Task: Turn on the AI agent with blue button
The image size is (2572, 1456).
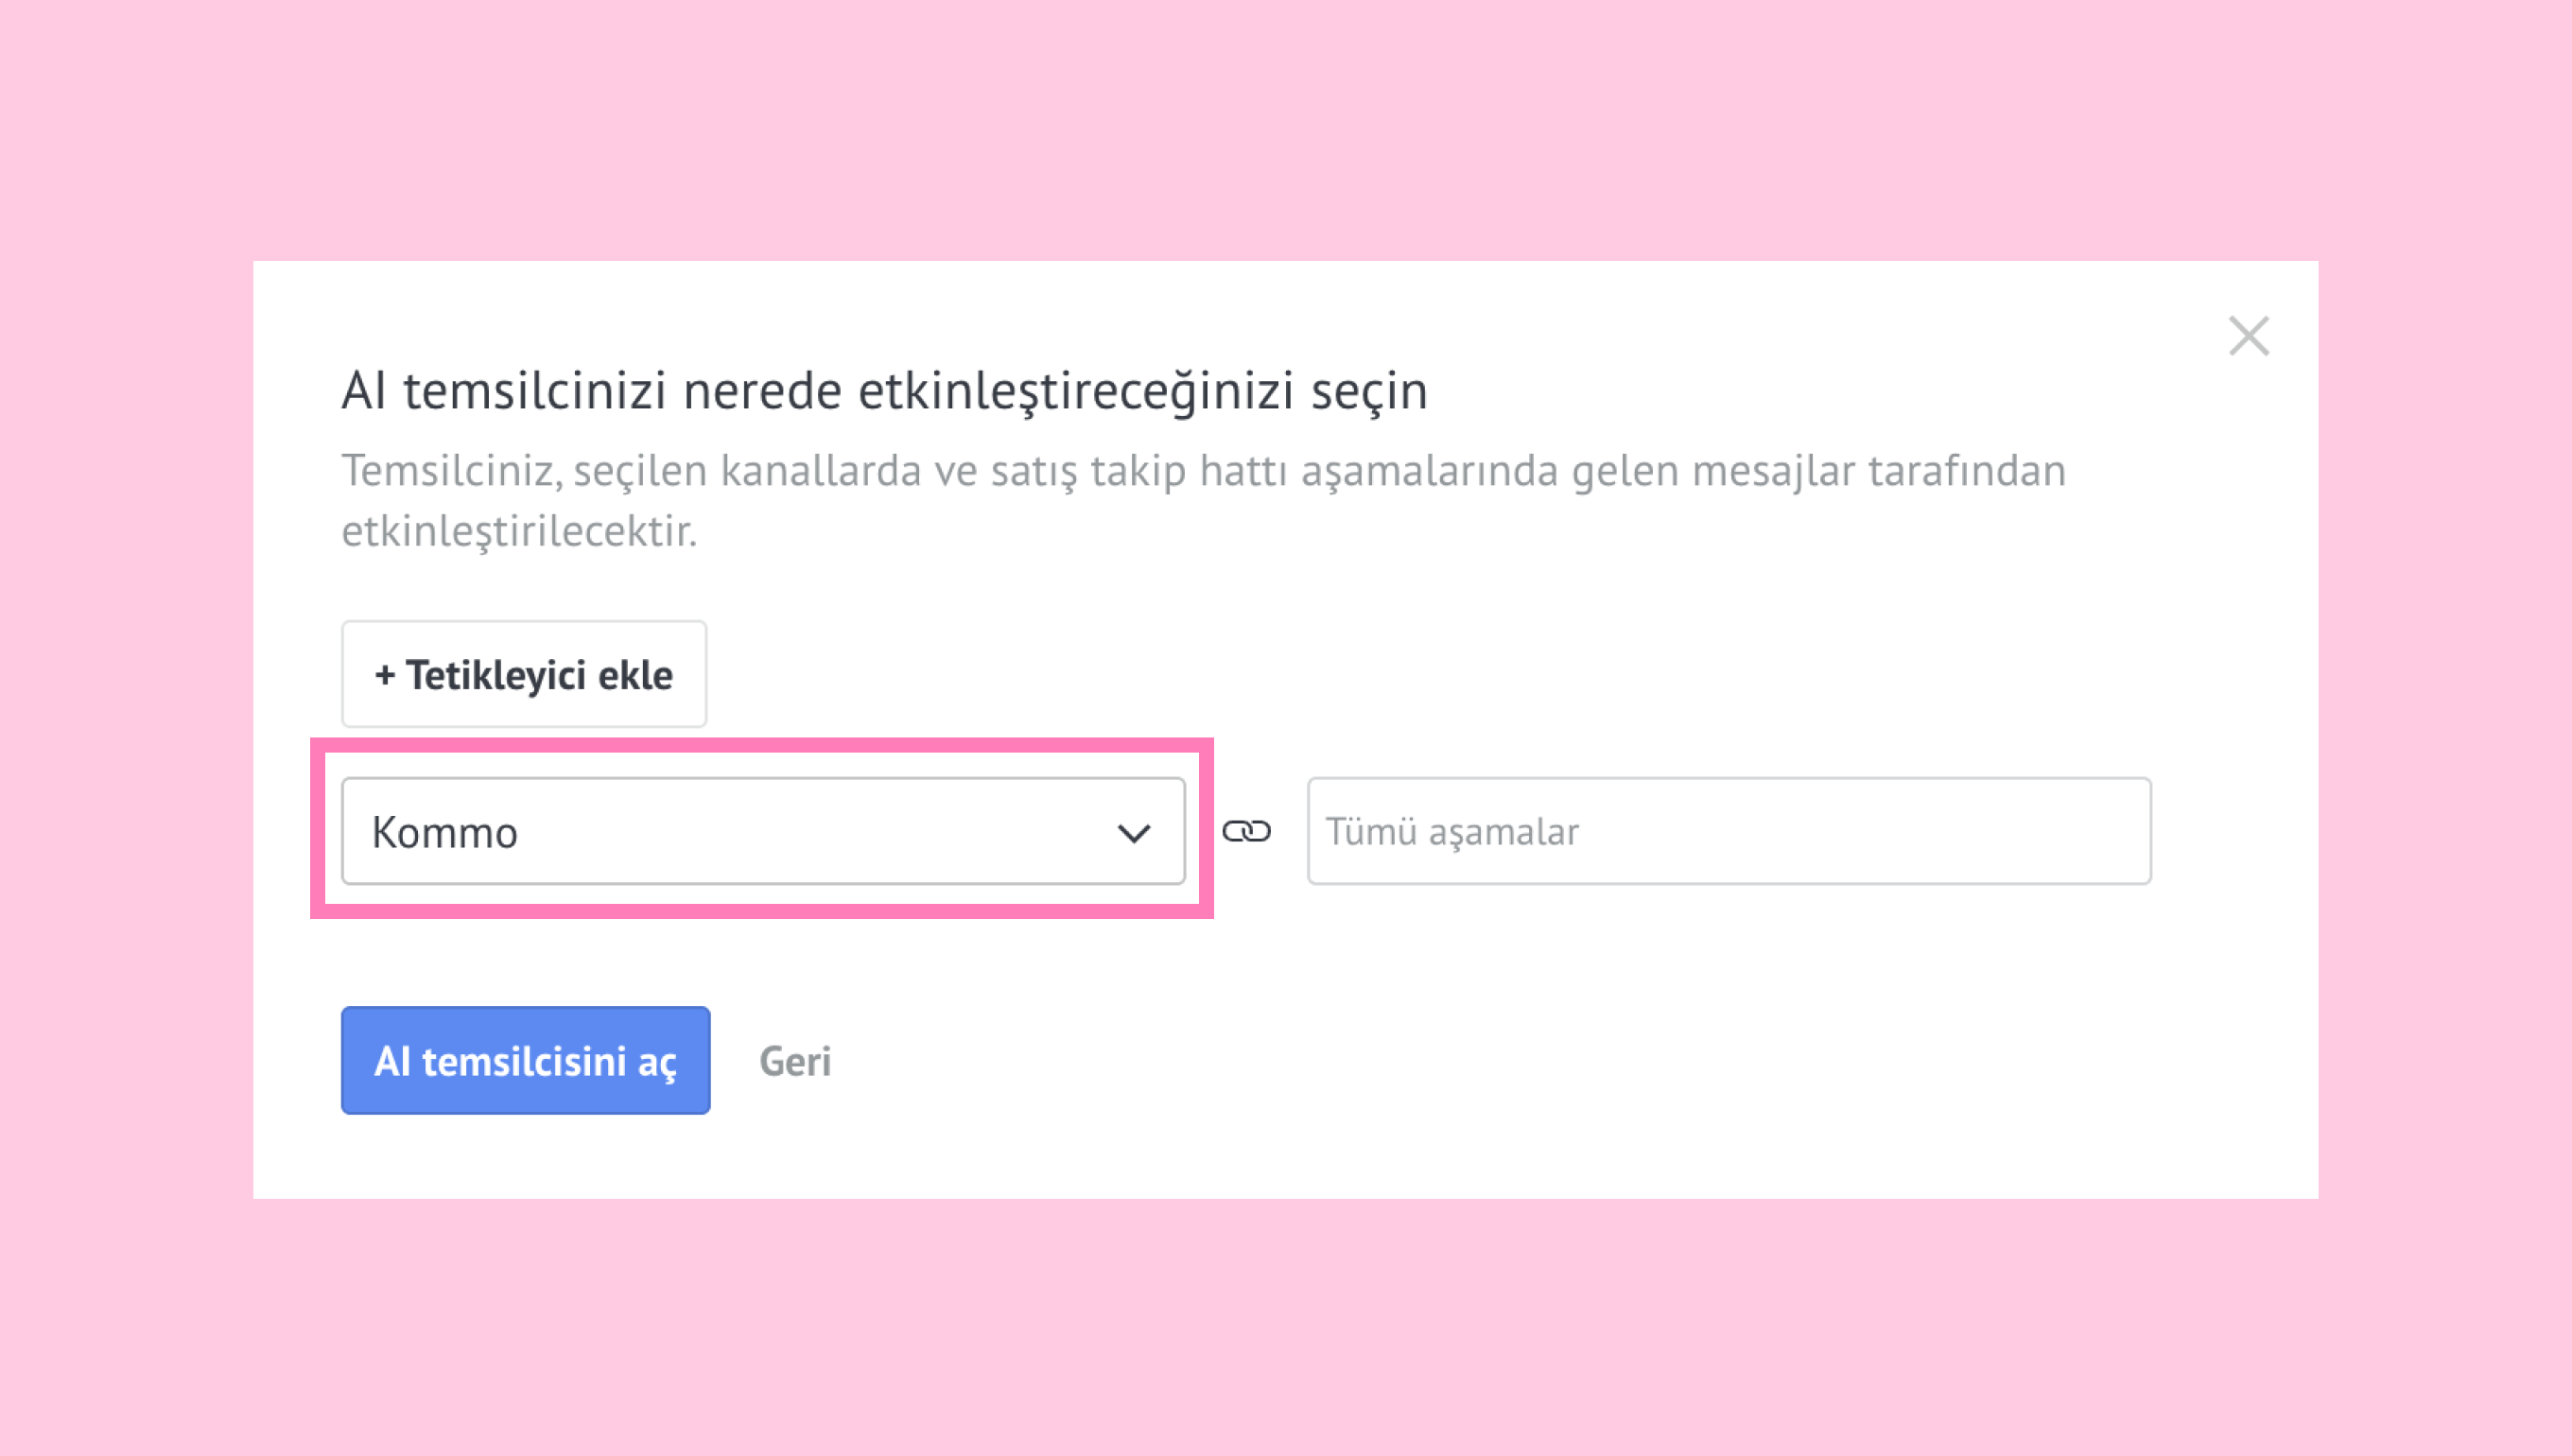Action: (525, 1060)
